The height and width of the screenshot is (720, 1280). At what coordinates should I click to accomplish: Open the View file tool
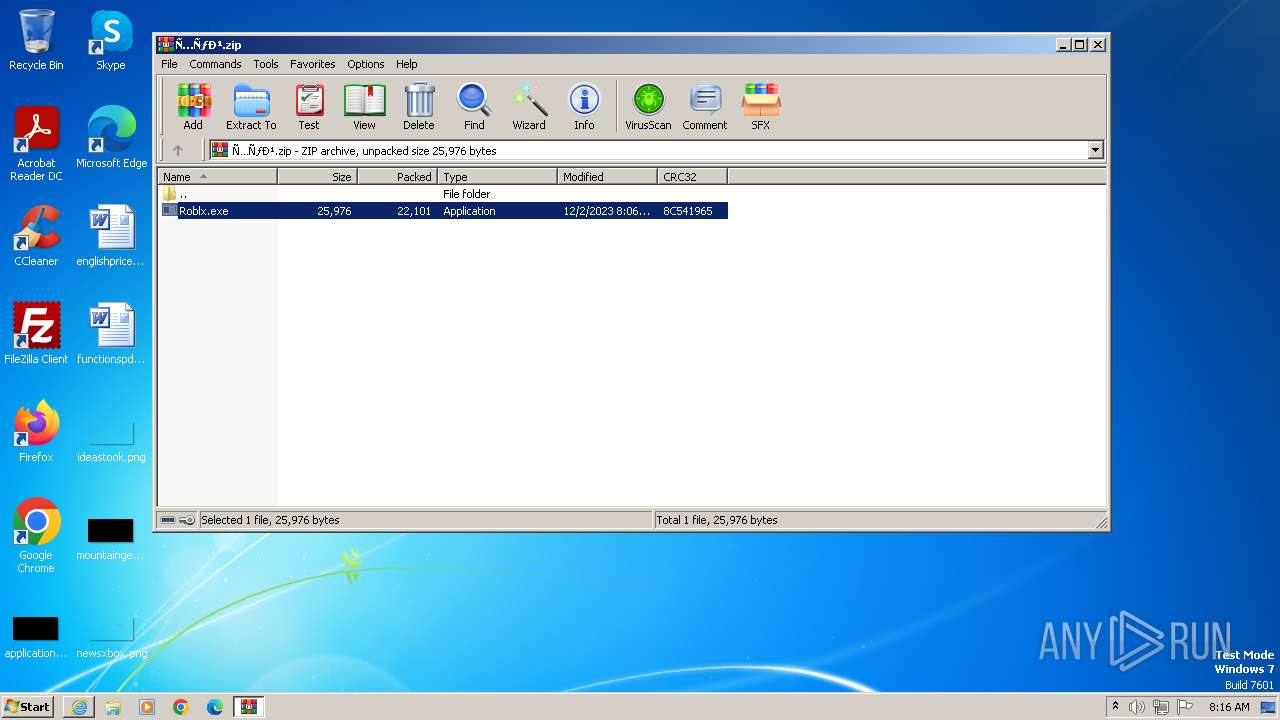point(364,107)
